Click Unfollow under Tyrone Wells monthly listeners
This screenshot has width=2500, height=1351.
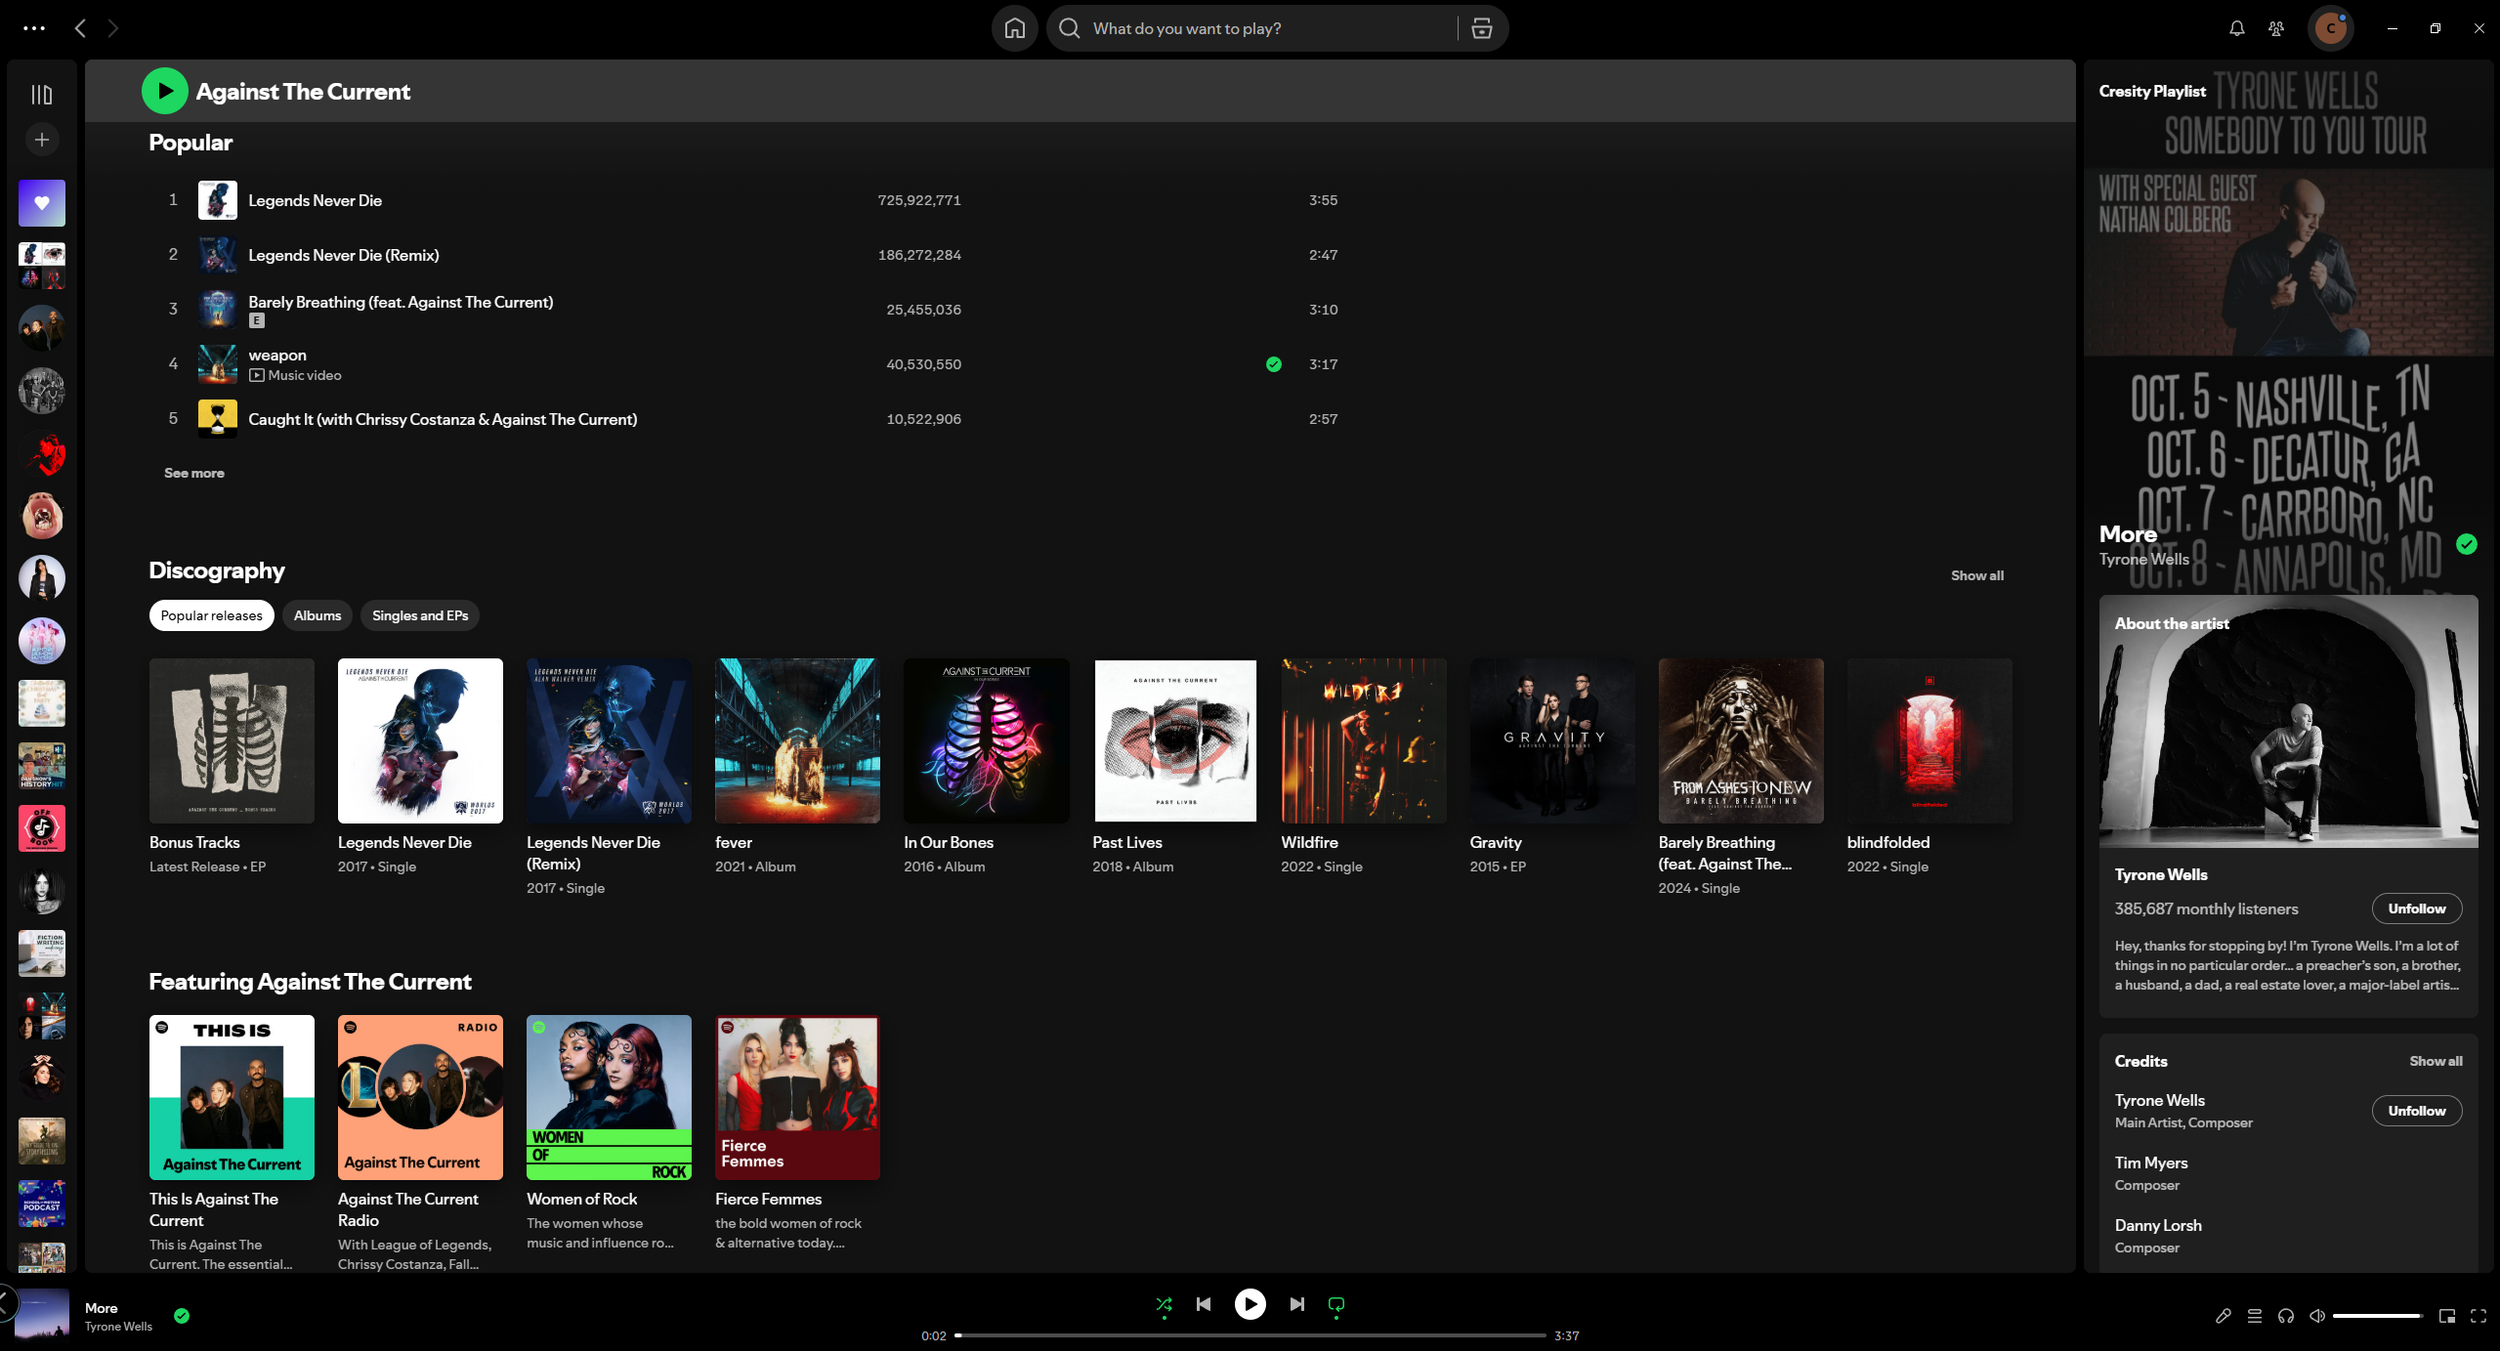tap(2416, 908)
